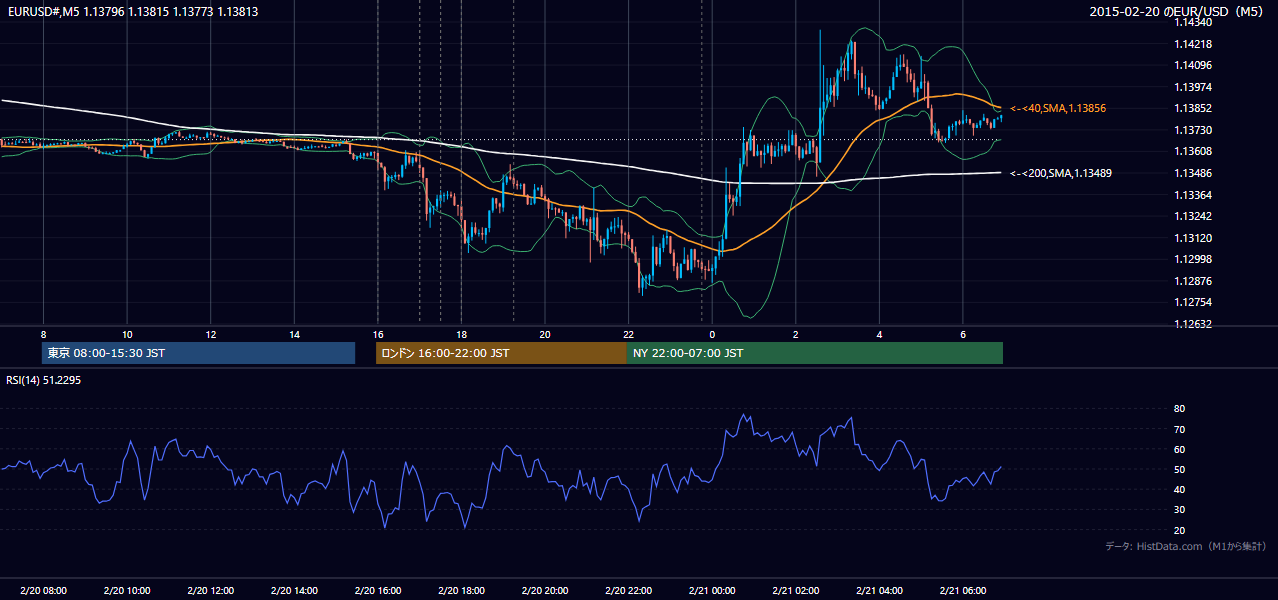Click price level 1.12754 on the axis

point(1192,302)
